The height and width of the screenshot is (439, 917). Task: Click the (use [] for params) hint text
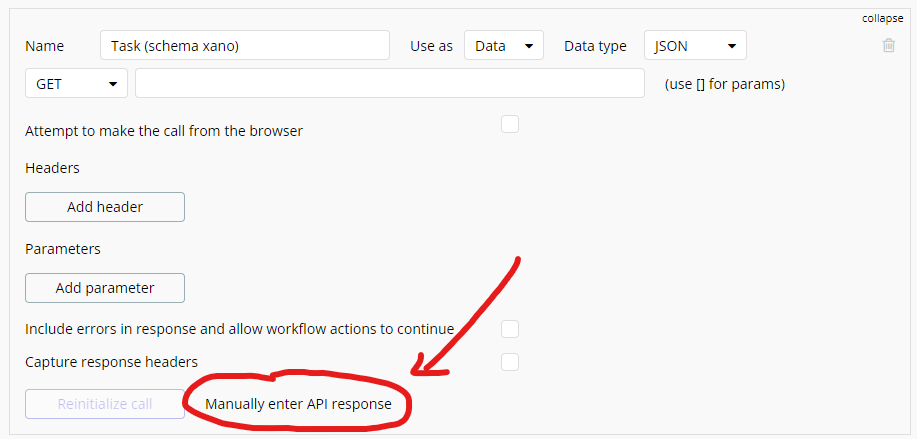click(724, 84)
